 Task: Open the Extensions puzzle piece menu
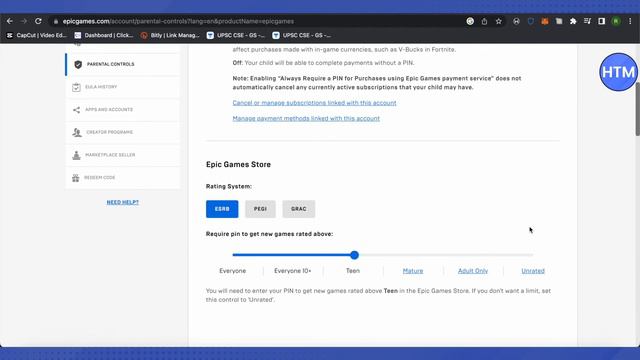tap(573, 21)
